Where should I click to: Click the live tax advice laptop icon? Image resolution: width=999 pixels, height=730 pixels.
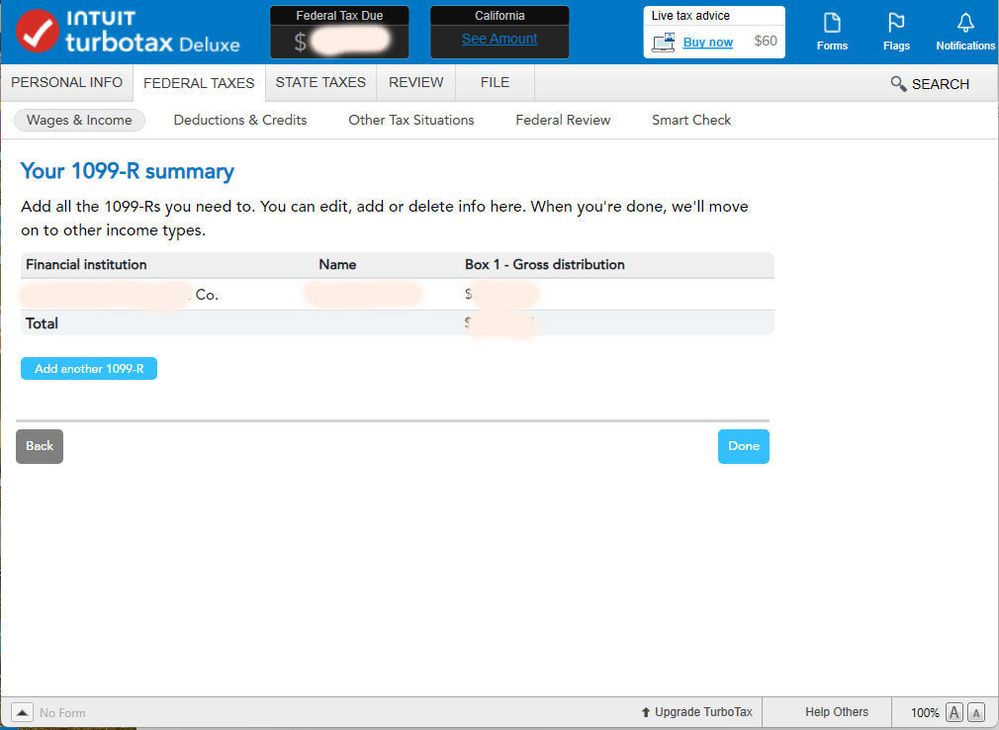pos(663,43)
